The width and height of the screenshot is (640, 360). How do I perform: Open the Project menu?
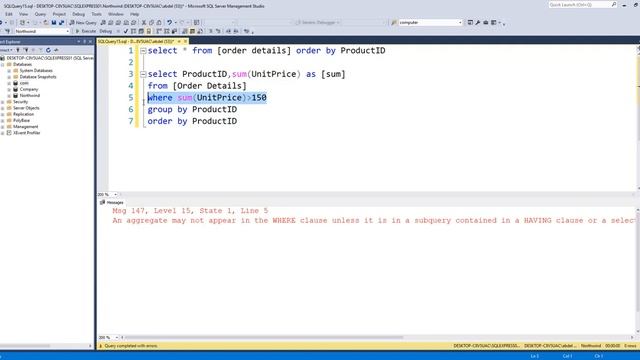point(59,14)
